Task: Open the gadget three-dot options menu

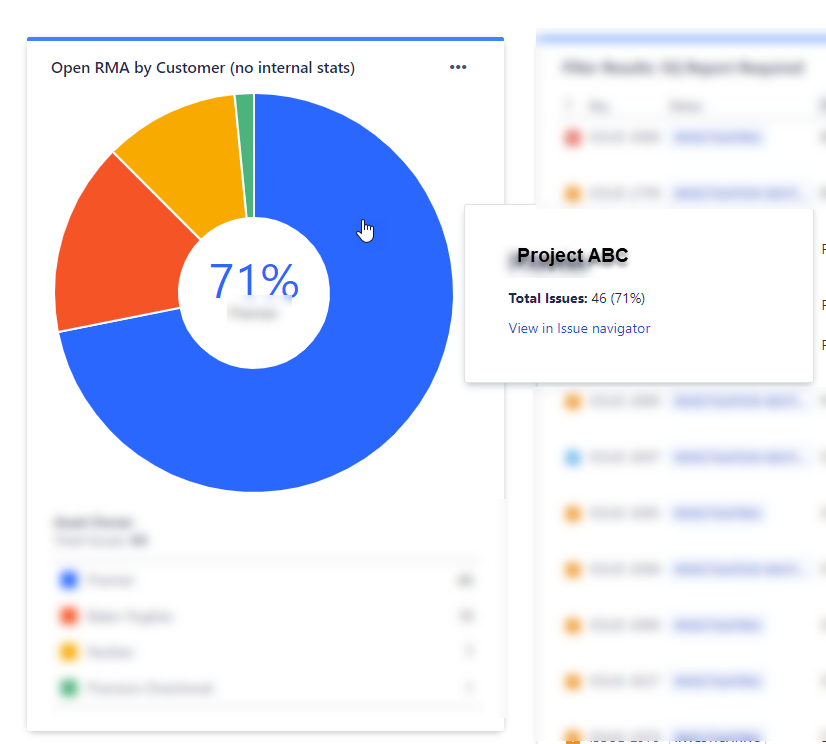Action: coord(458,67)
